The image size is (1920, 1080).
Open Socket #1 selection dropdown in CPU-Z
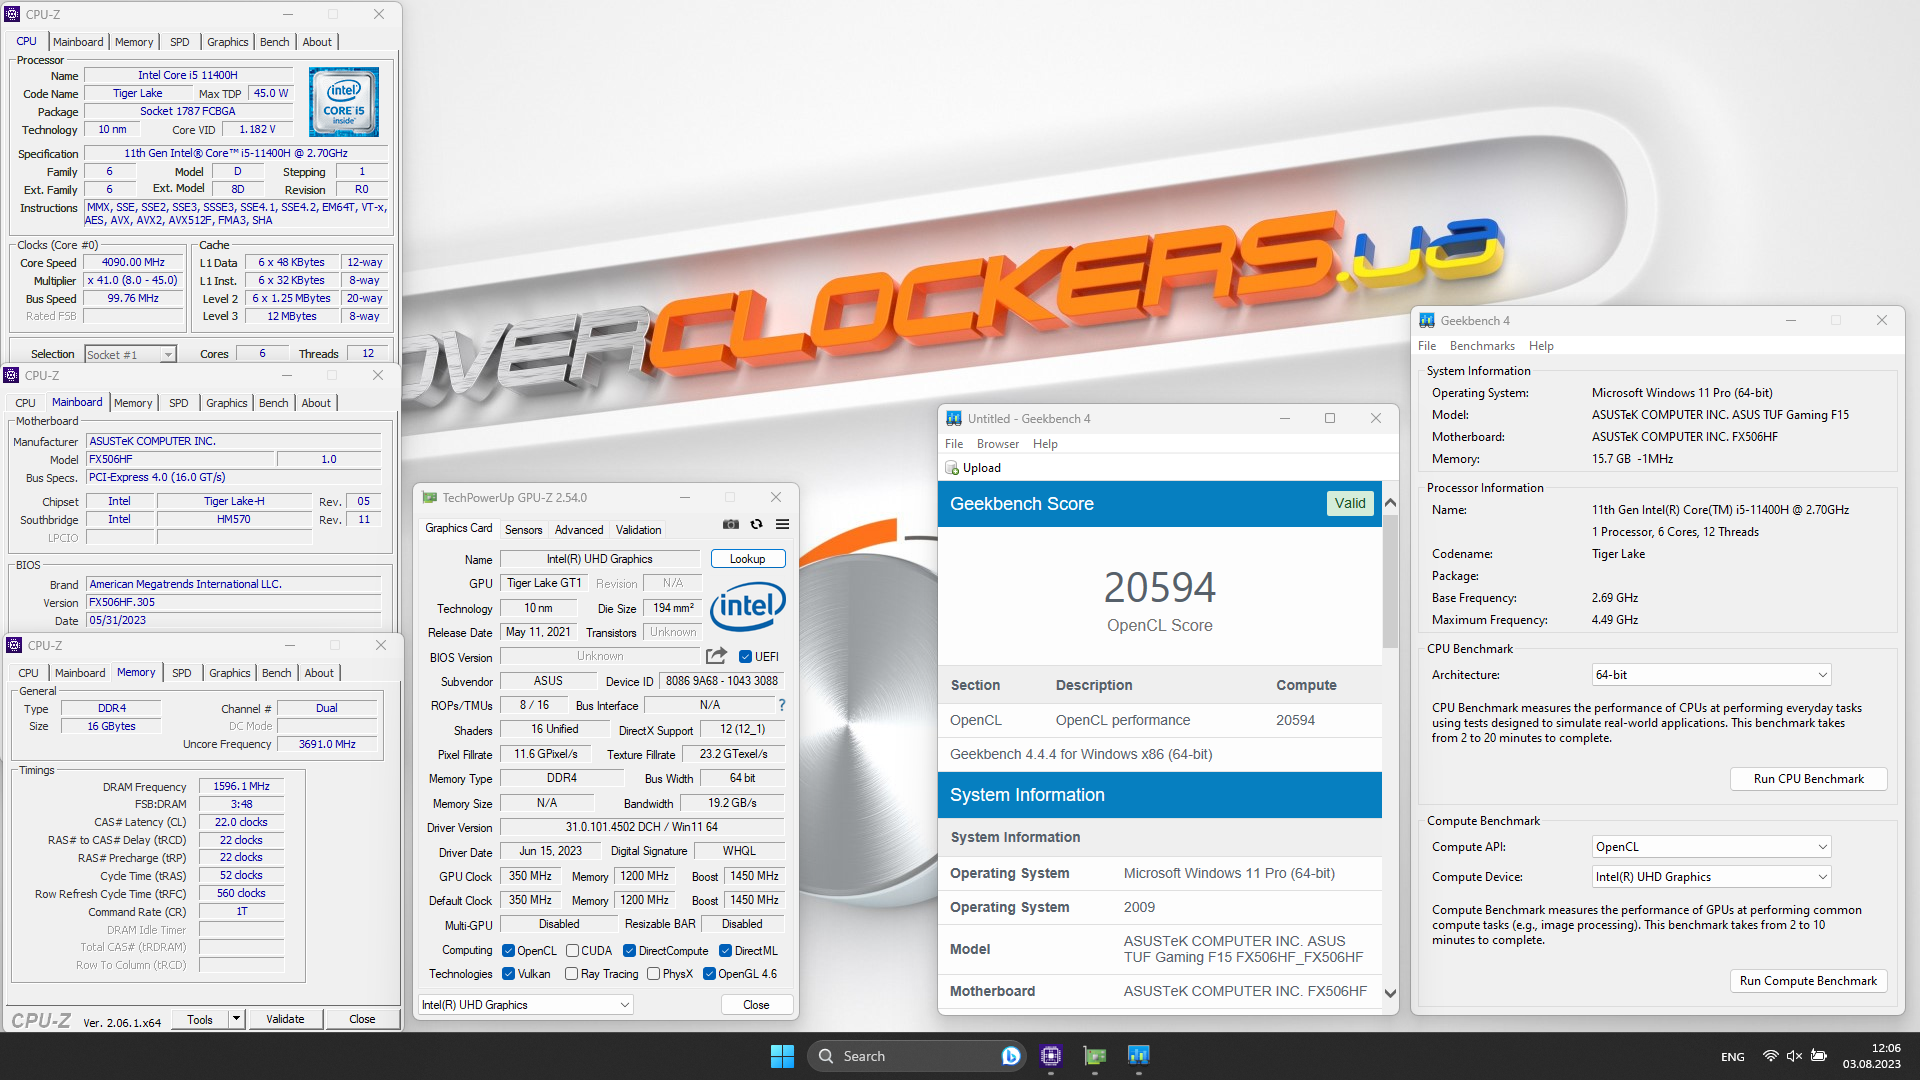pyautogui.click(x=130, y=354)
